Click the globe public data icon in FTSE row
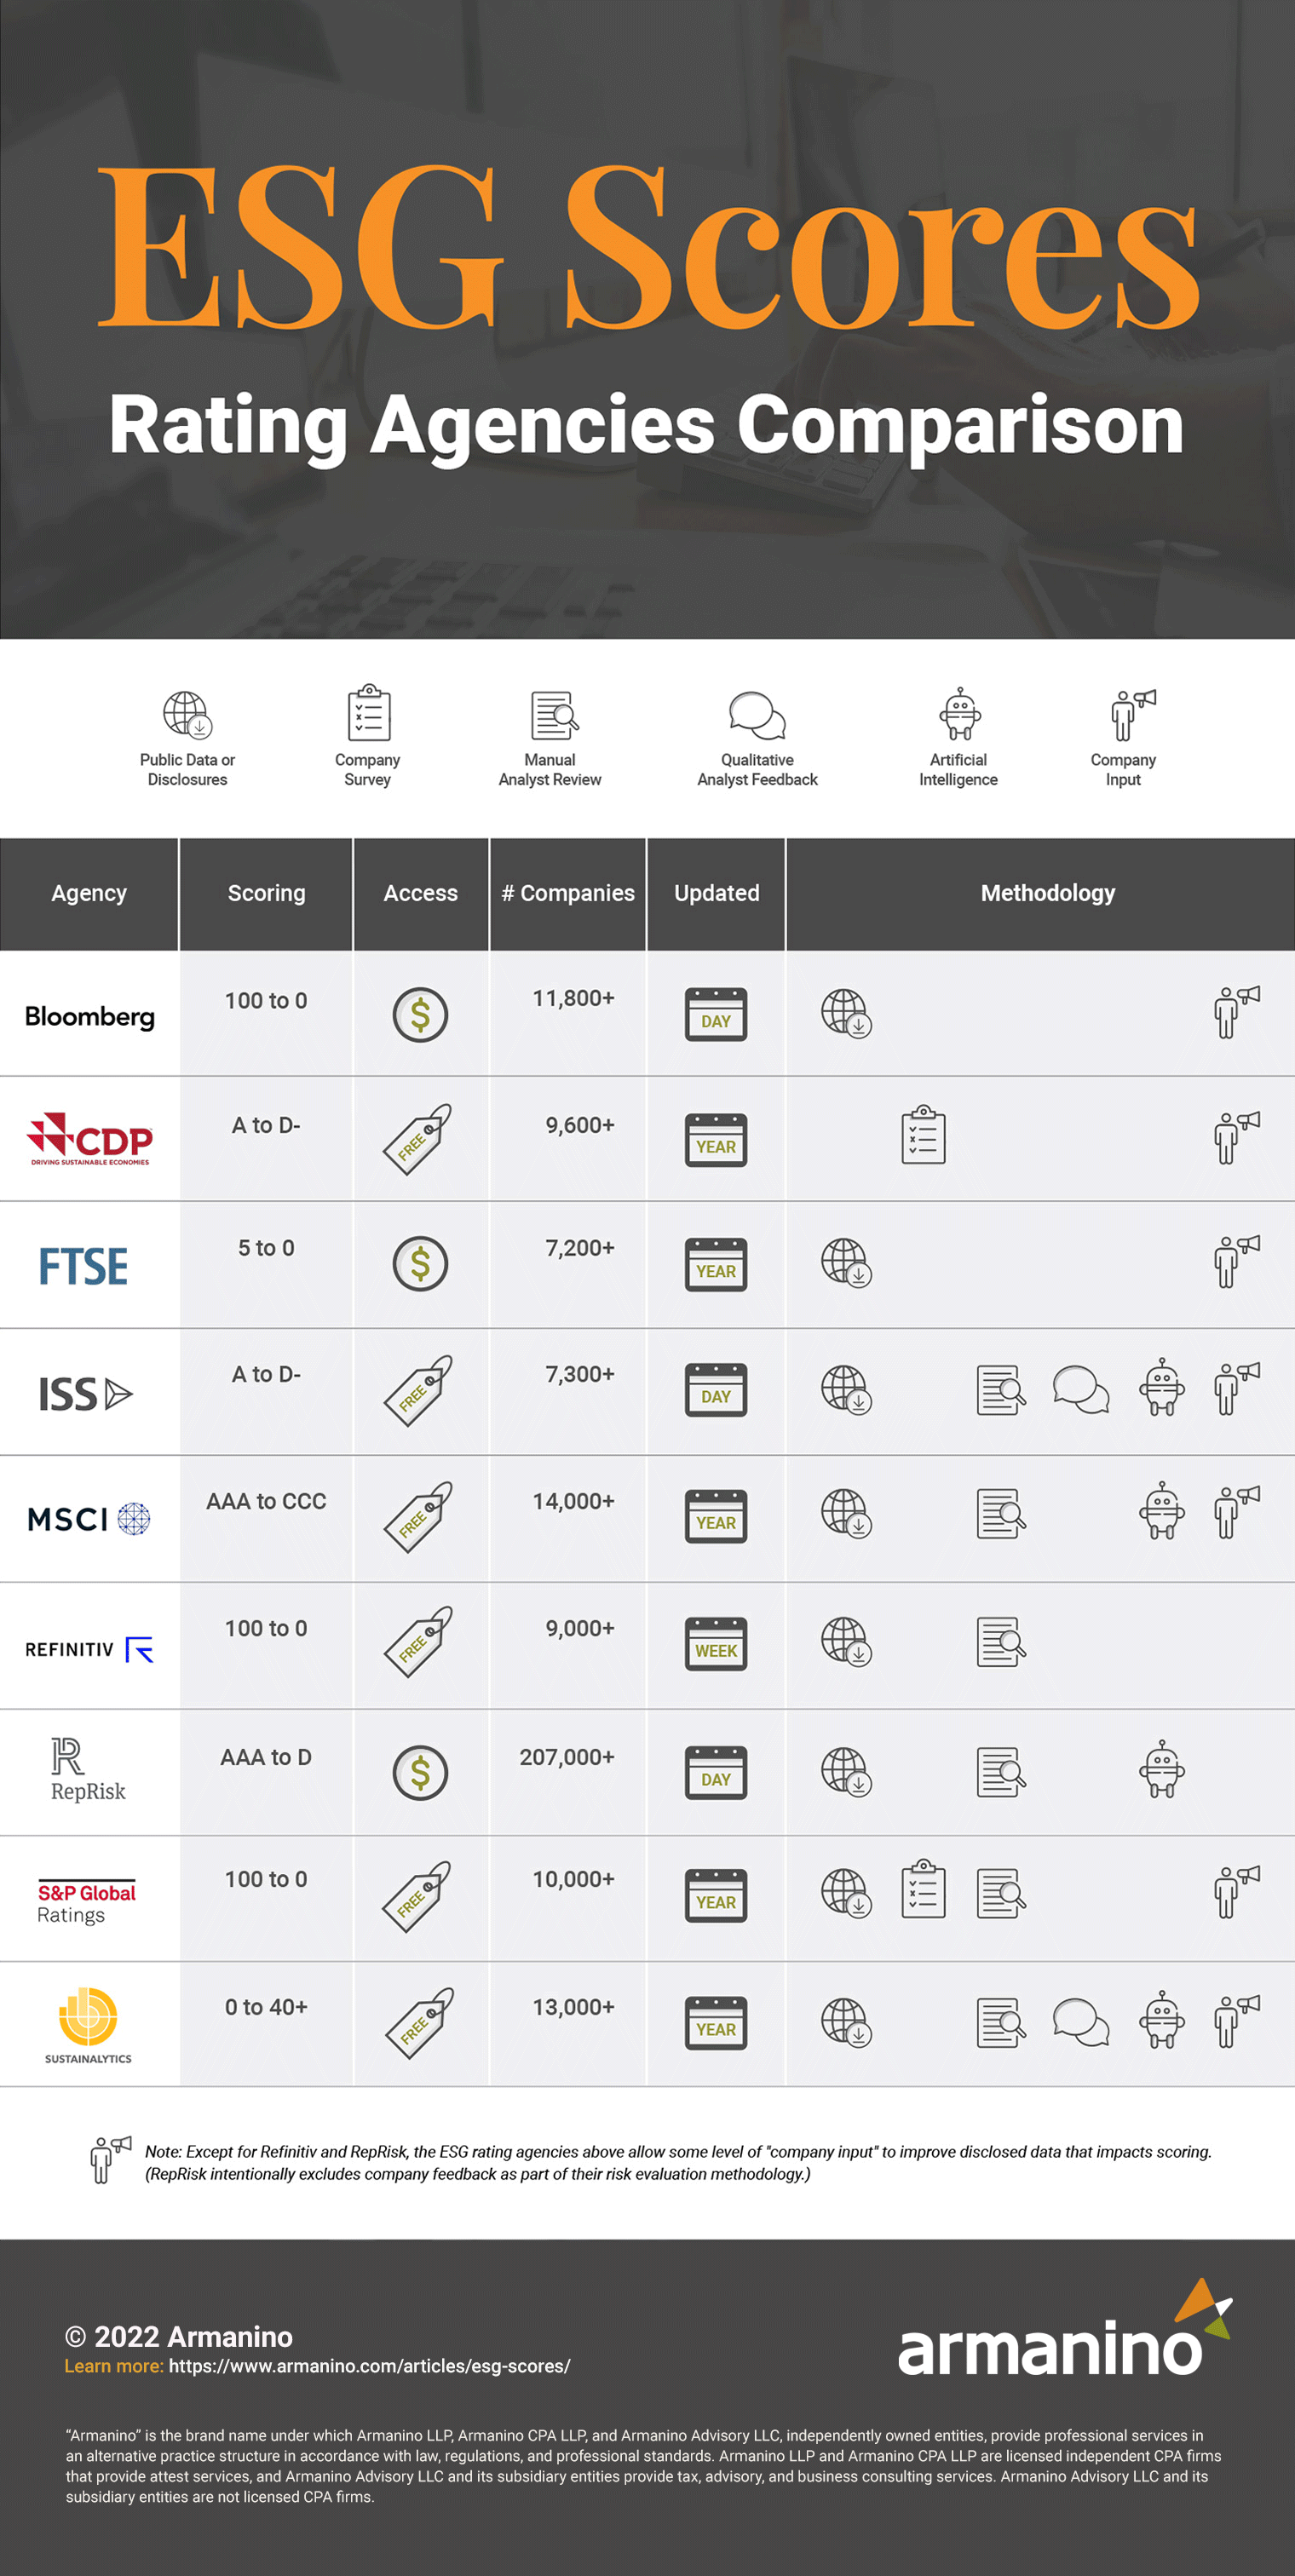The width and height of the screenshot is (1295, 2576). pos(846,1262)
